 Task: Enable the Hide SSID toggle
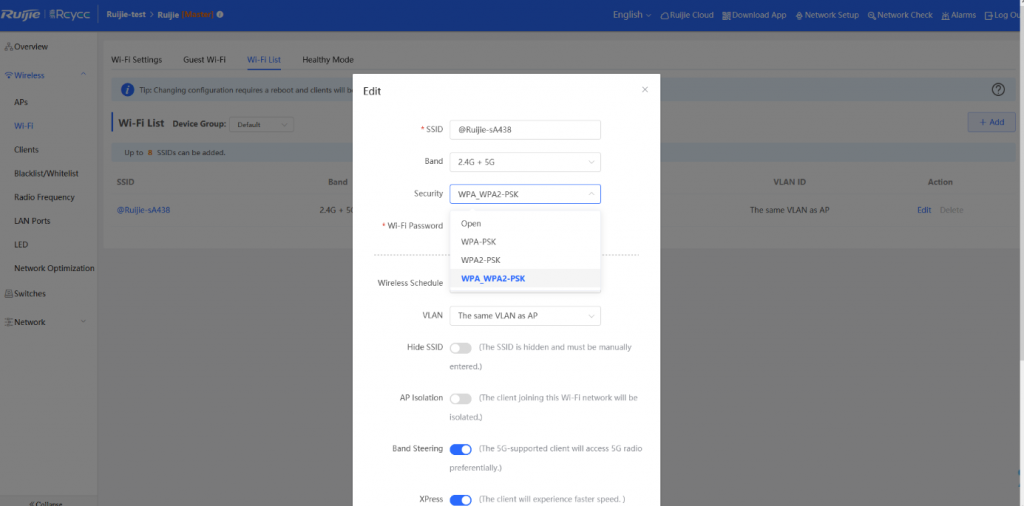[x=460, y=348]
